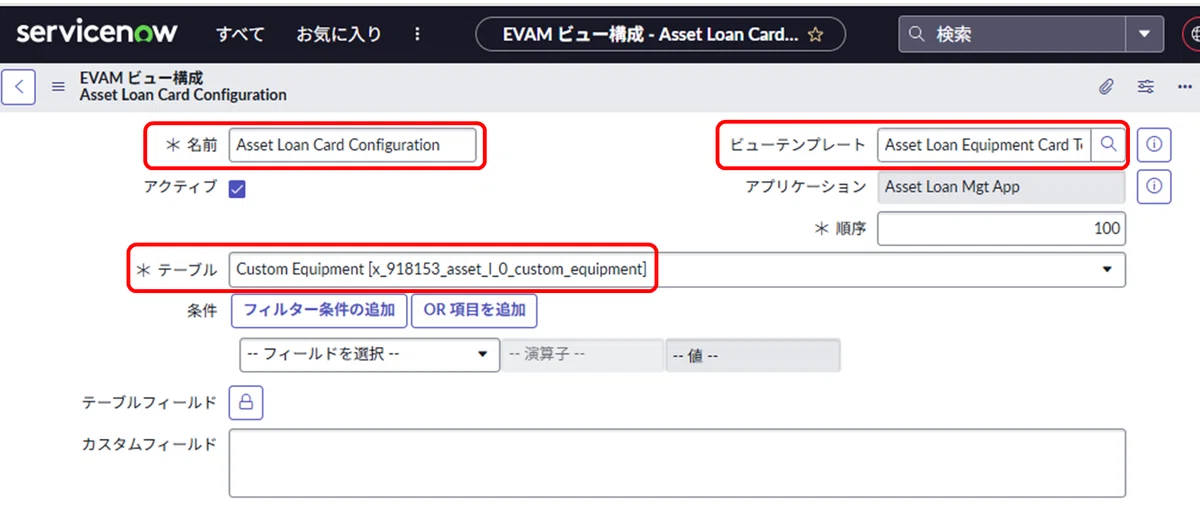The height and width of the screenshot is (512, 1200).
Task: Open the フィールドを選択 dropdown
Action: [369, 355]
